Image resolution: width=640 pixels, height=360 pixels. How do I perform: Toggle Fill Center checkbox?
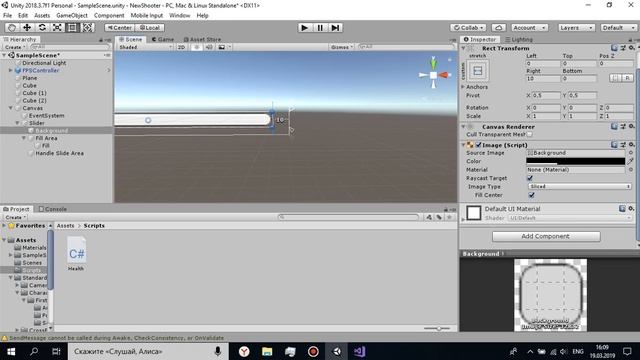point(531,195)
